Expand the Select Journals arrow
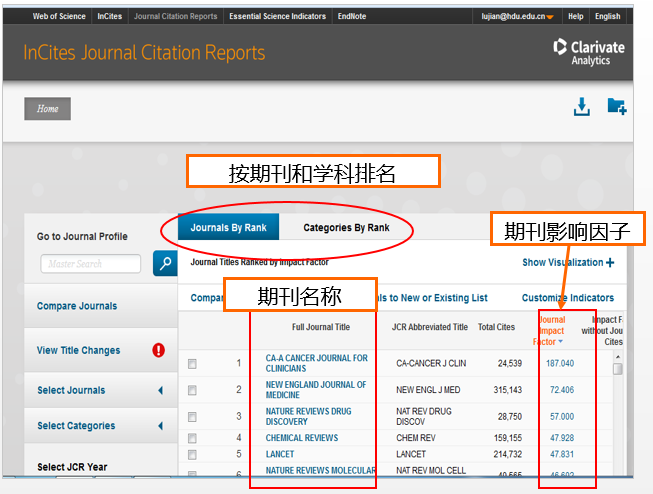The height and width of the screenshot is (494, 653). point(160,390)
